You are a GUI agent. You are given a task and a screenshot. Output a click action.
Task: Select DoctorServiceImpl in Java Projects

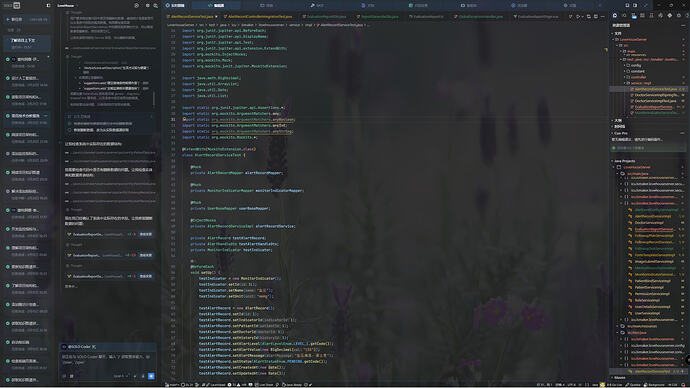649,223
